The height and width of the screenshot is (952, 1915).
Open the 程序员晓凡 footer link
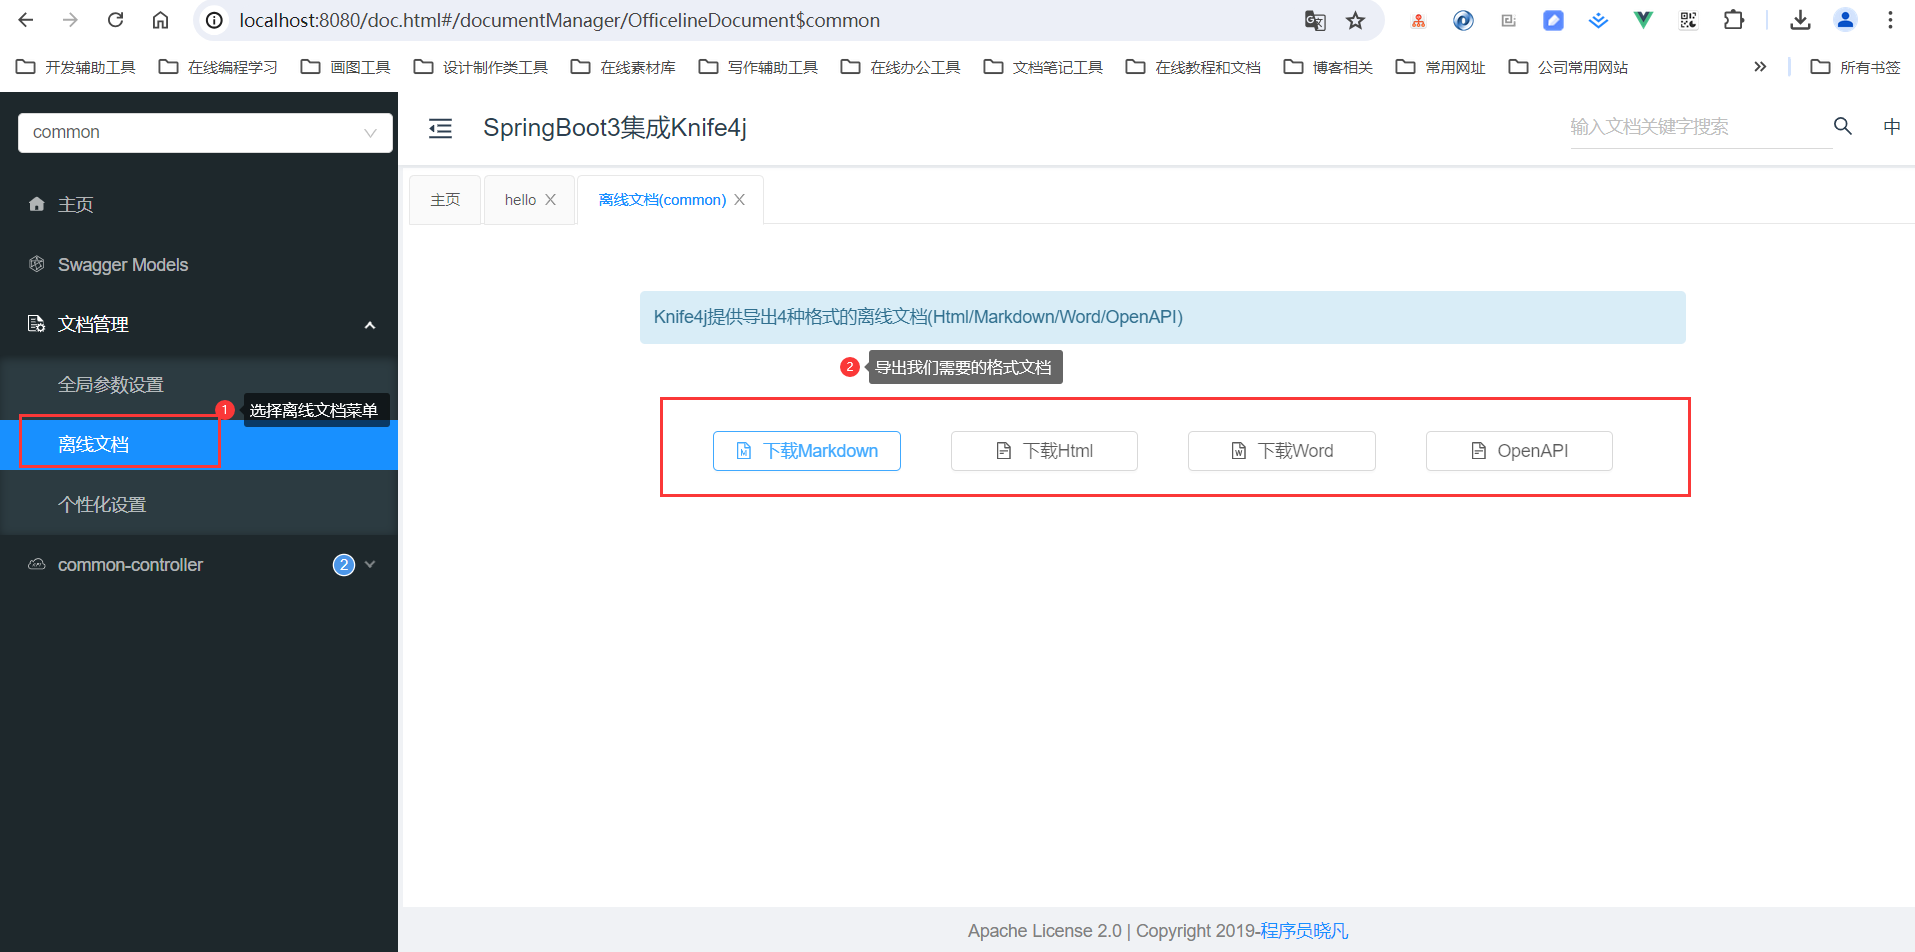tap(1304, 931)
